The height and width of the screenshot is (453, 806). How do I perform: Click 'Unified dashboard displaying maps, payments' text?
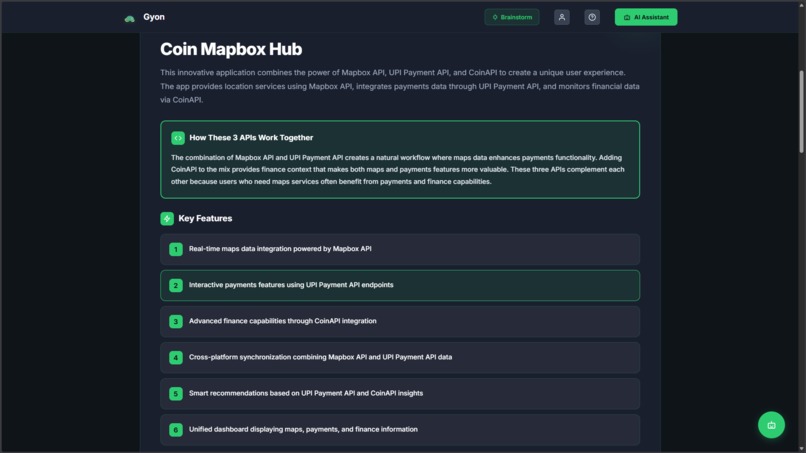coord(303,429)
